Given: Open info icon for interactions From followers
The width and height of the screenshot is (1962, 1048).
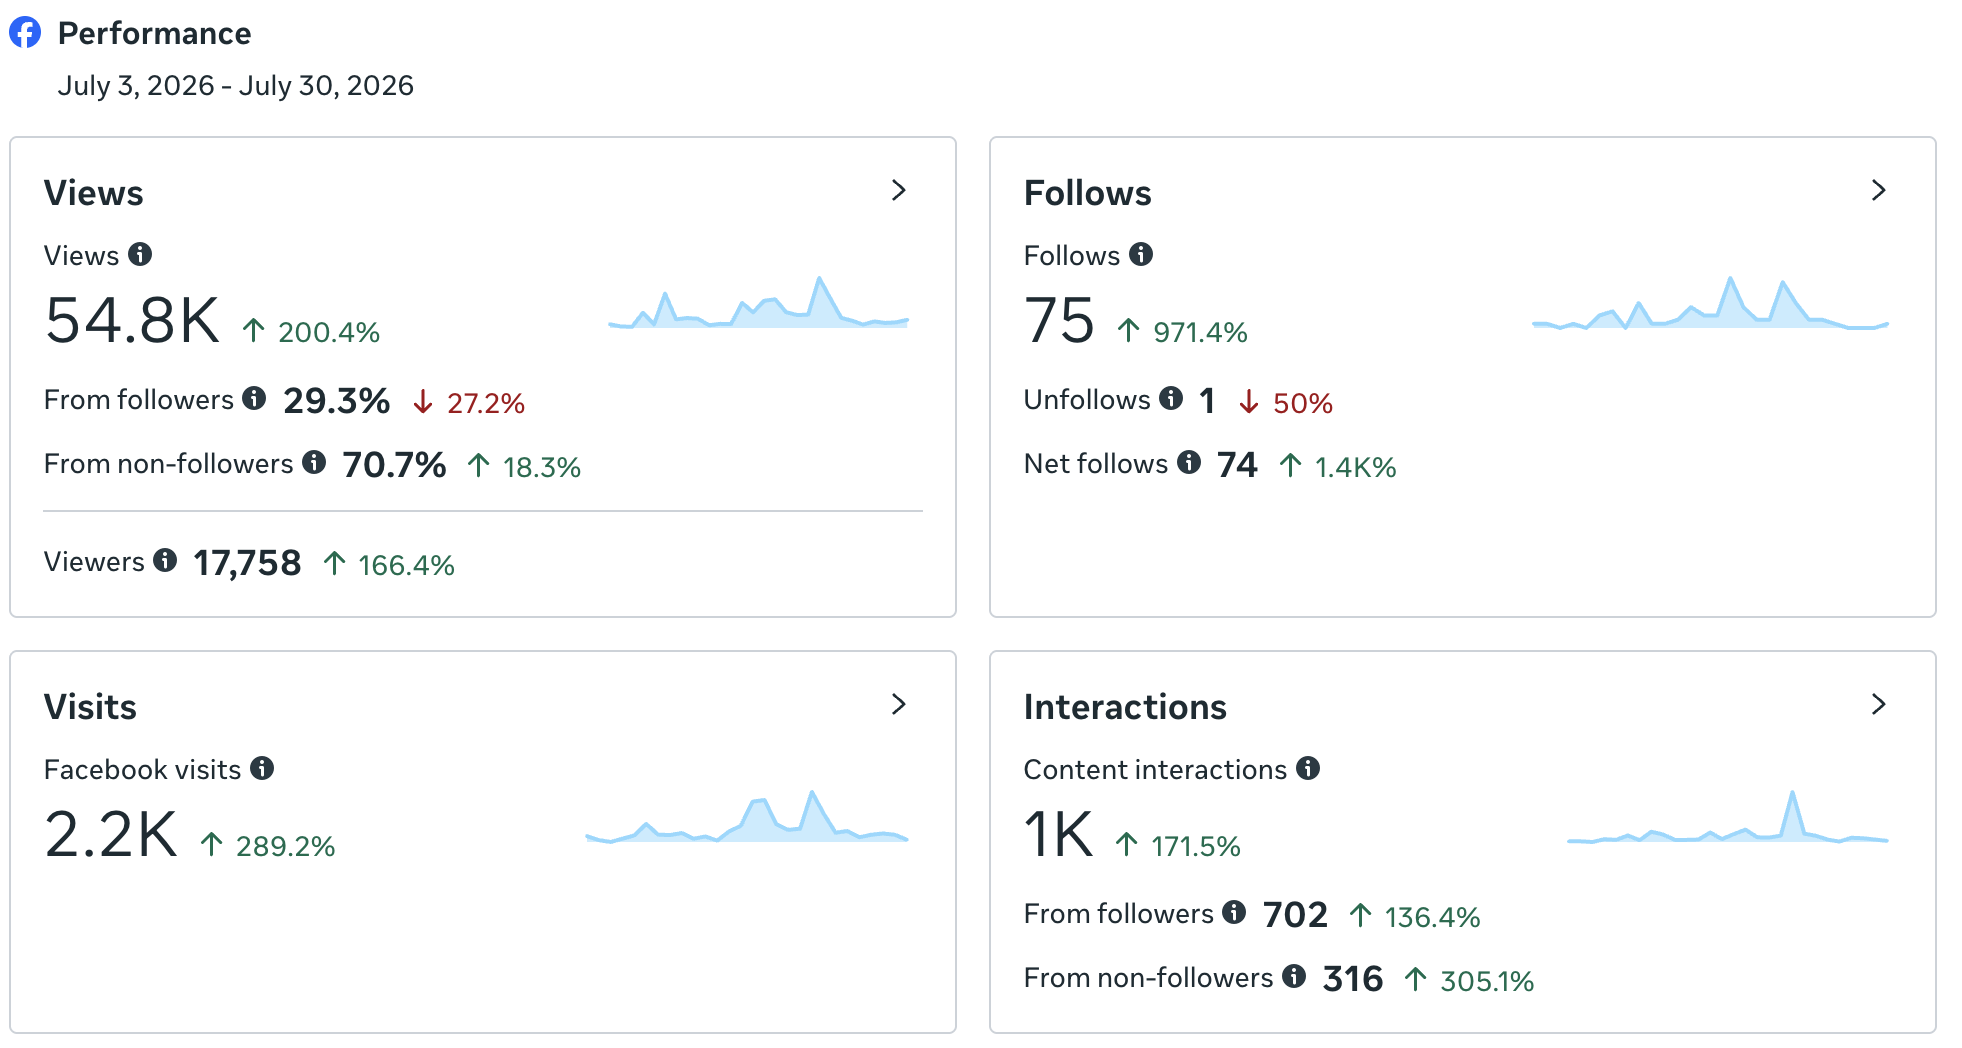Looking at the screenshot, I should point(1234,912).
